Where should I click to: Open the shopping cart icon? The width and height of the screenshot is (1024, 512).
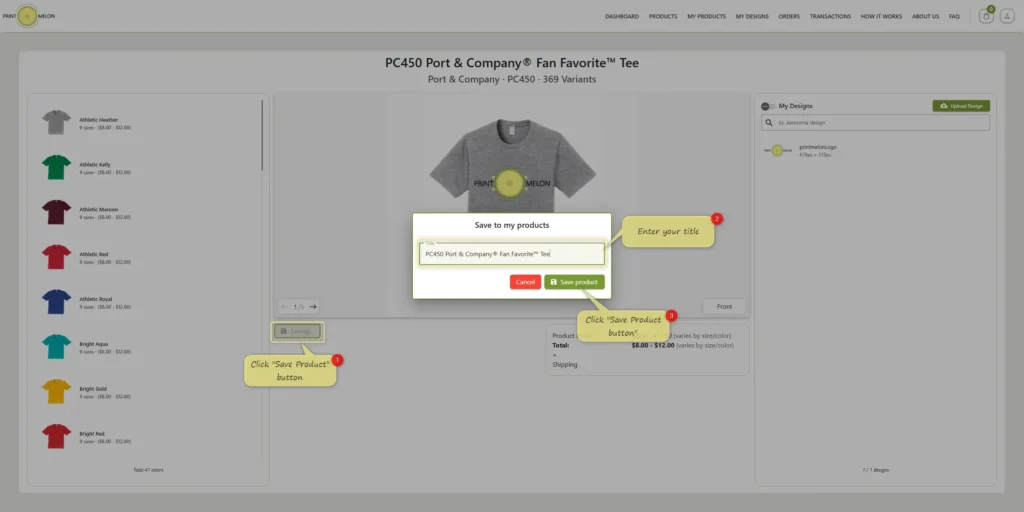(986, 17)
